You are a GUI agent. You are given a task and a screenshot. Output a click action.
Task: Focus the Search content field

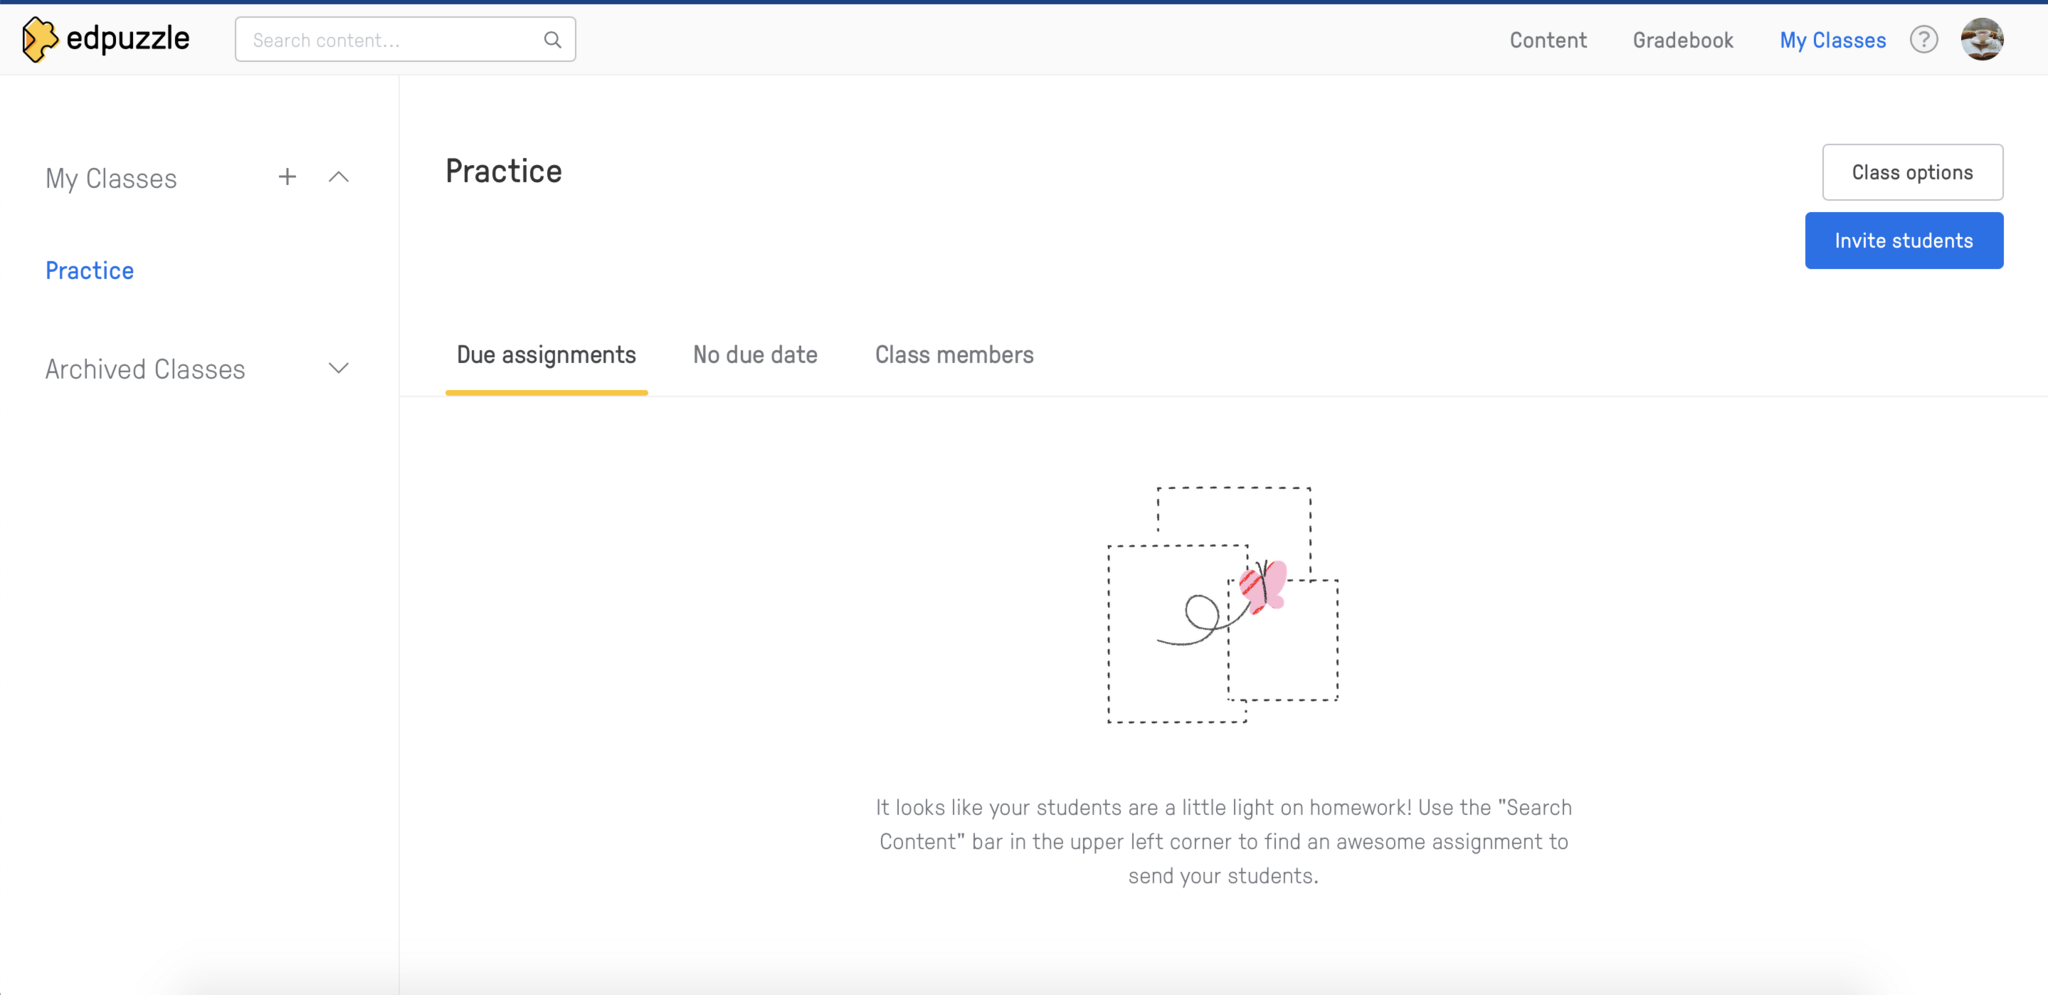390,40
